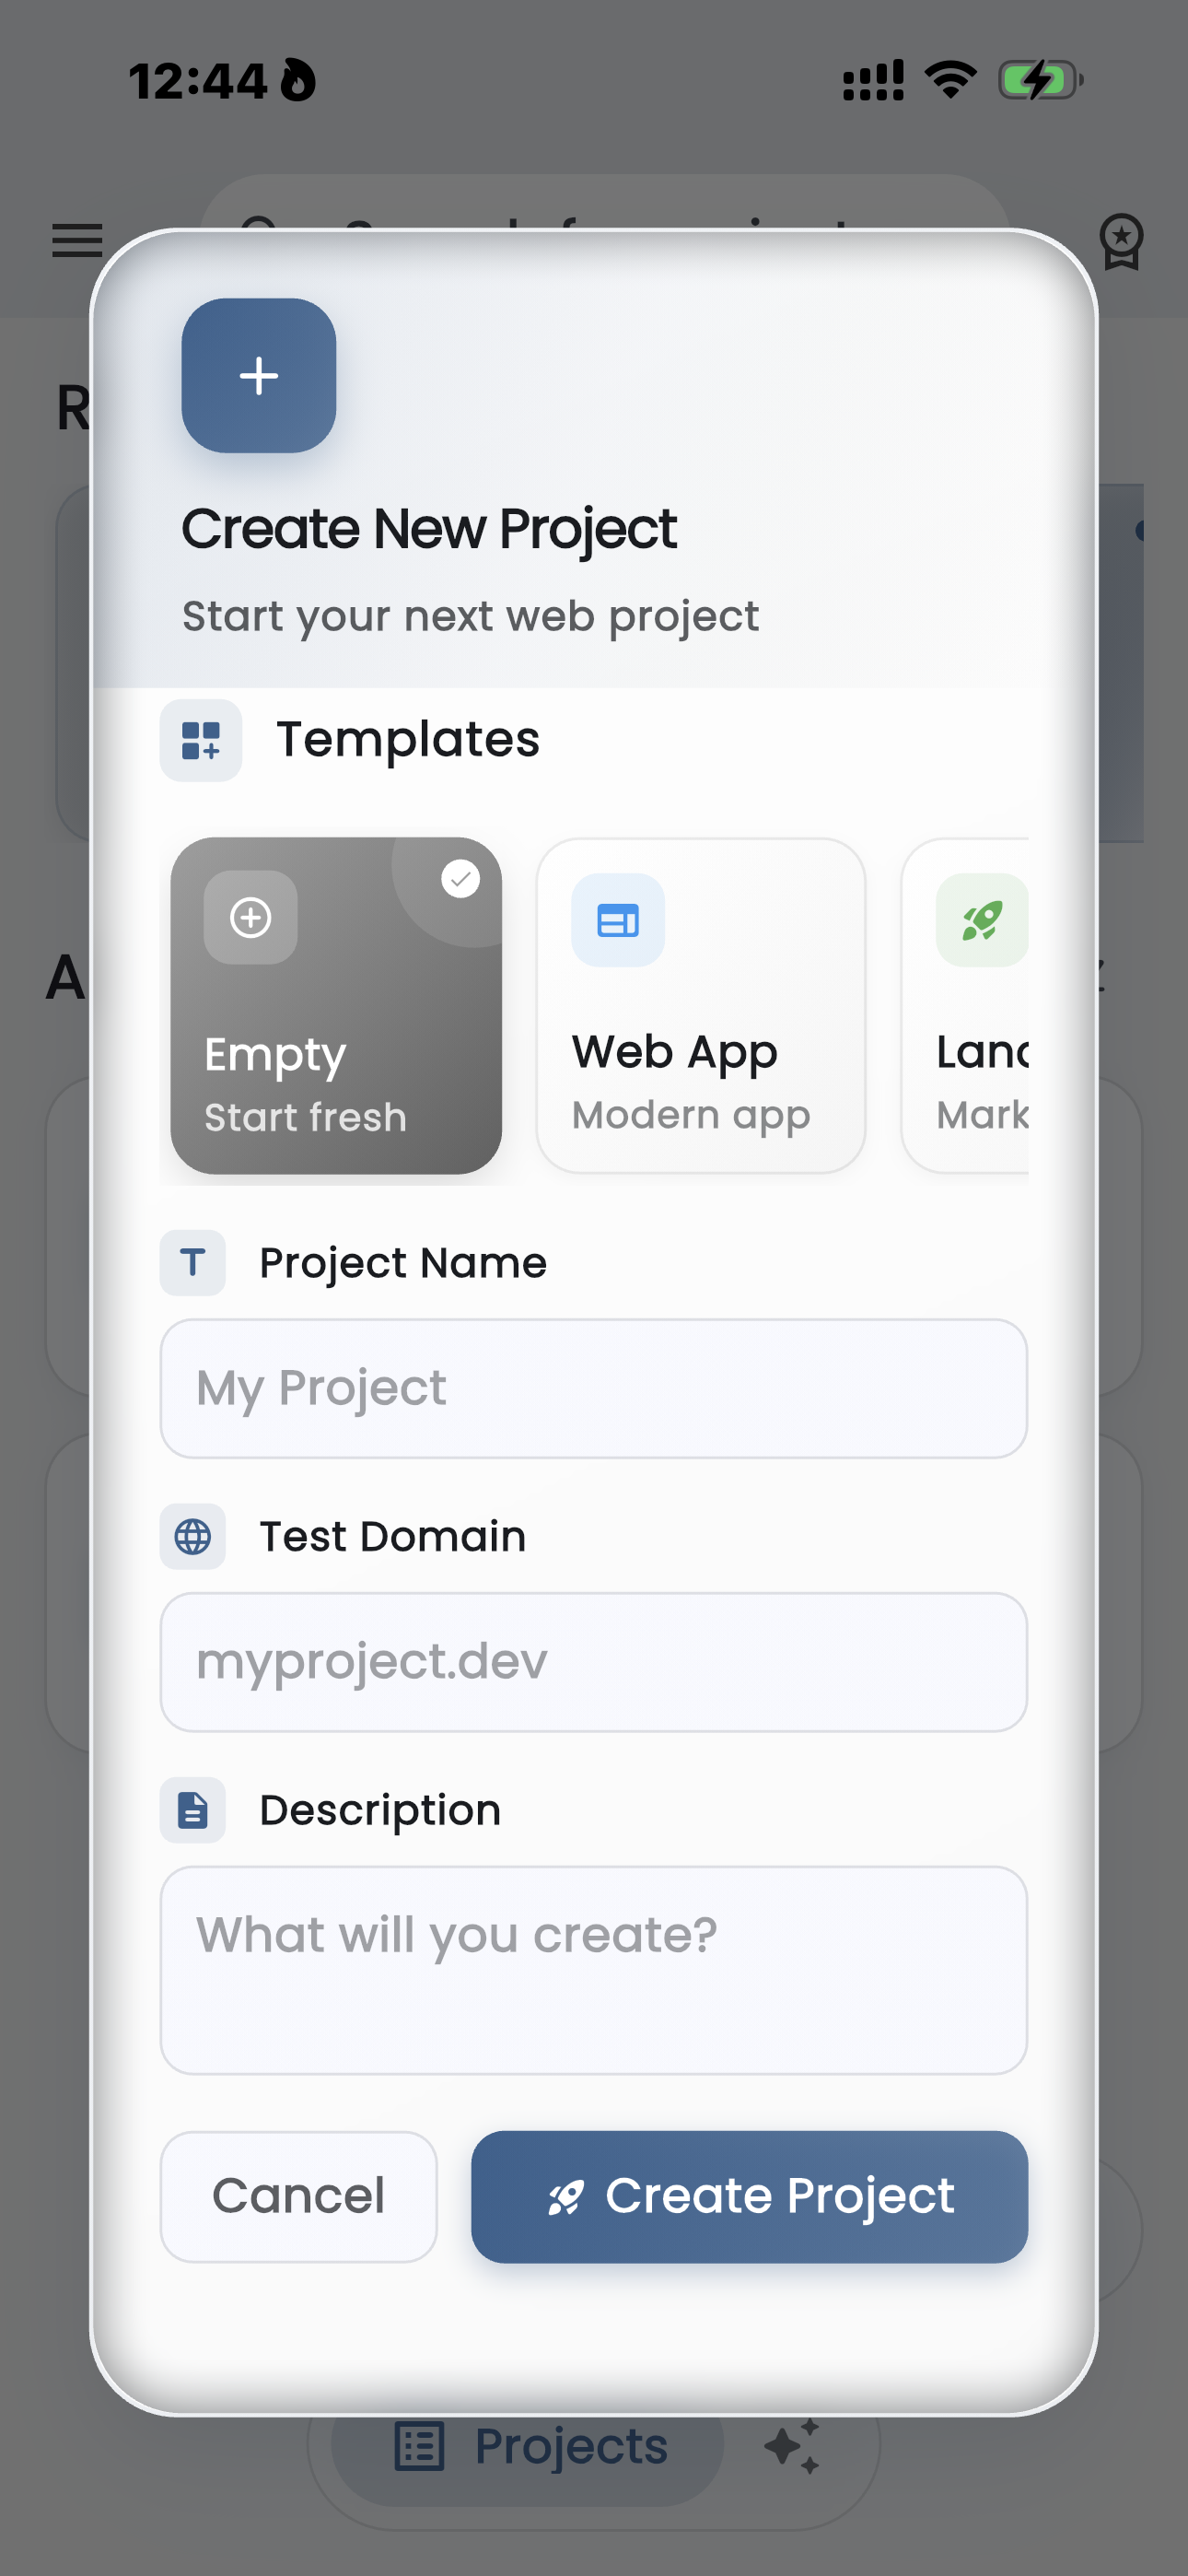Click the circled plus icon on Empty template
1188x2576 pixels.
click(250, 917)
